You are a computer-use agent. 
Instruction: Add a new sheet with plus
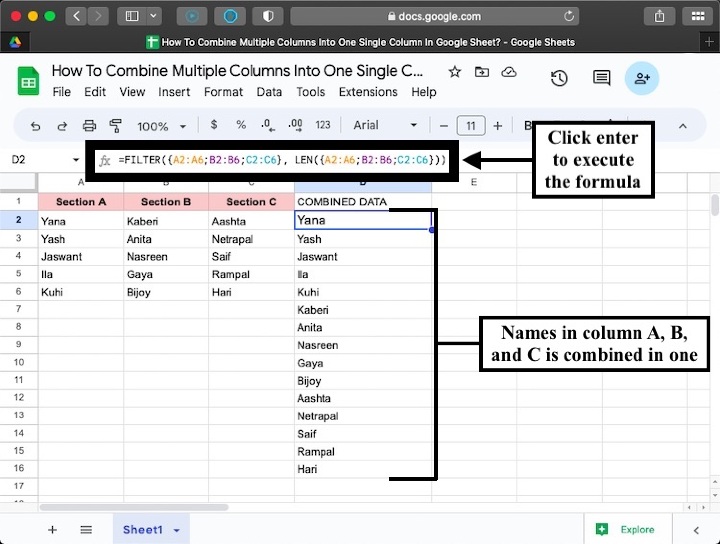pos(52,530)
